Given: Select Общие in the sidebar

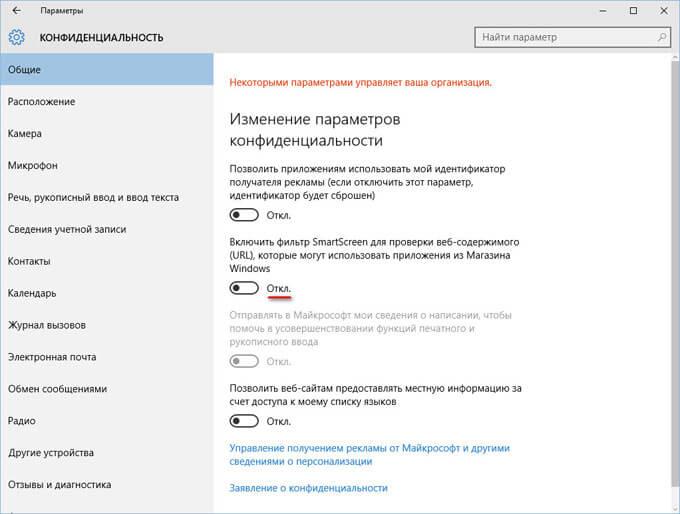Looking at the screenshot, I should click(107, 69).
